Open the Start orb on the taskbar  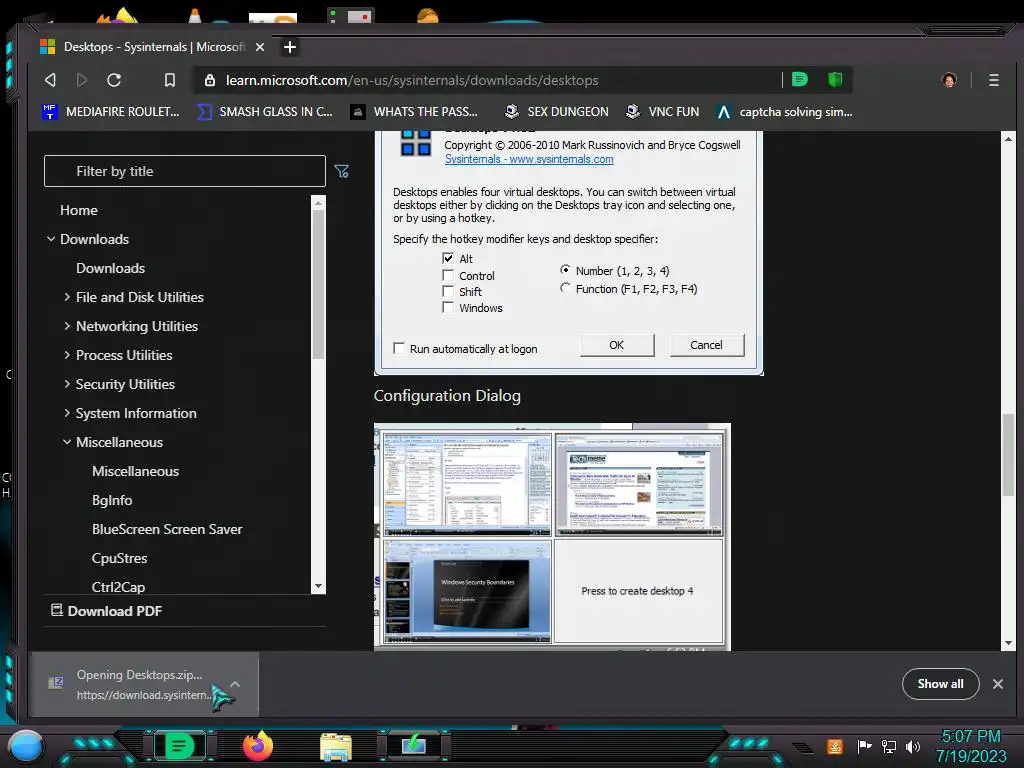tap(25, 746)
